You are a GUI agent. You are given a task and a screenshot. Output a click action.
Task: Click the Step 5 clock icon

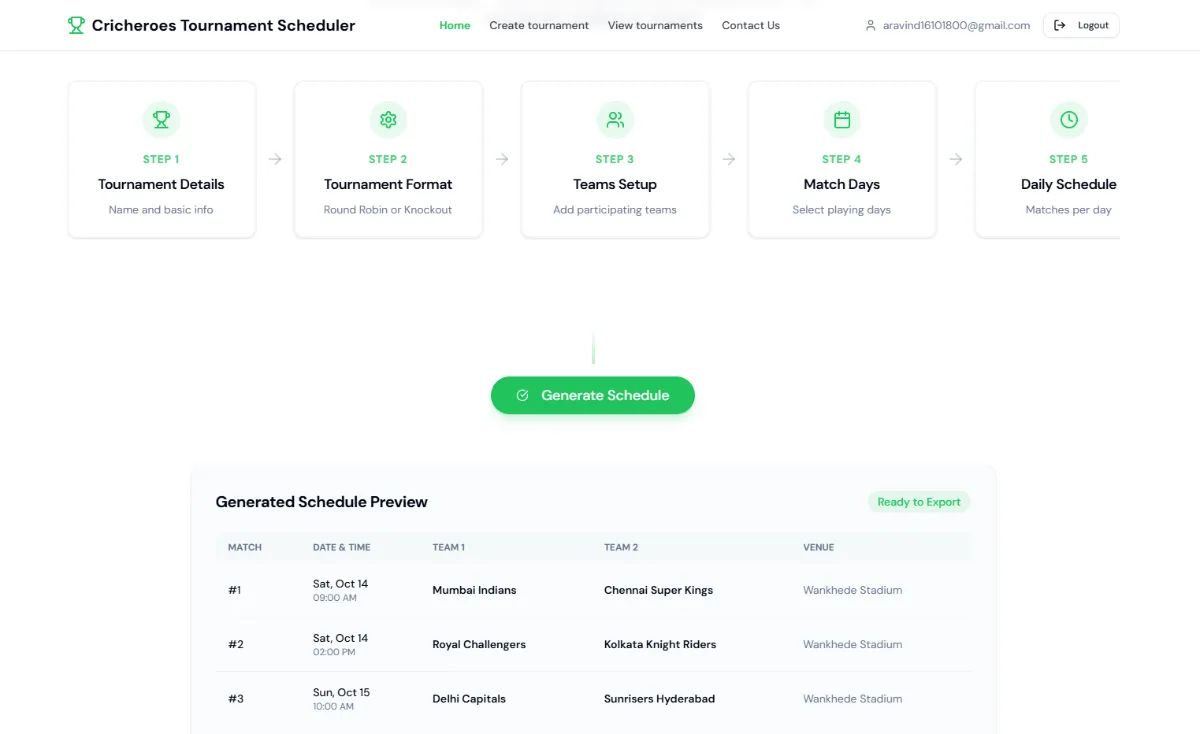1069,120
